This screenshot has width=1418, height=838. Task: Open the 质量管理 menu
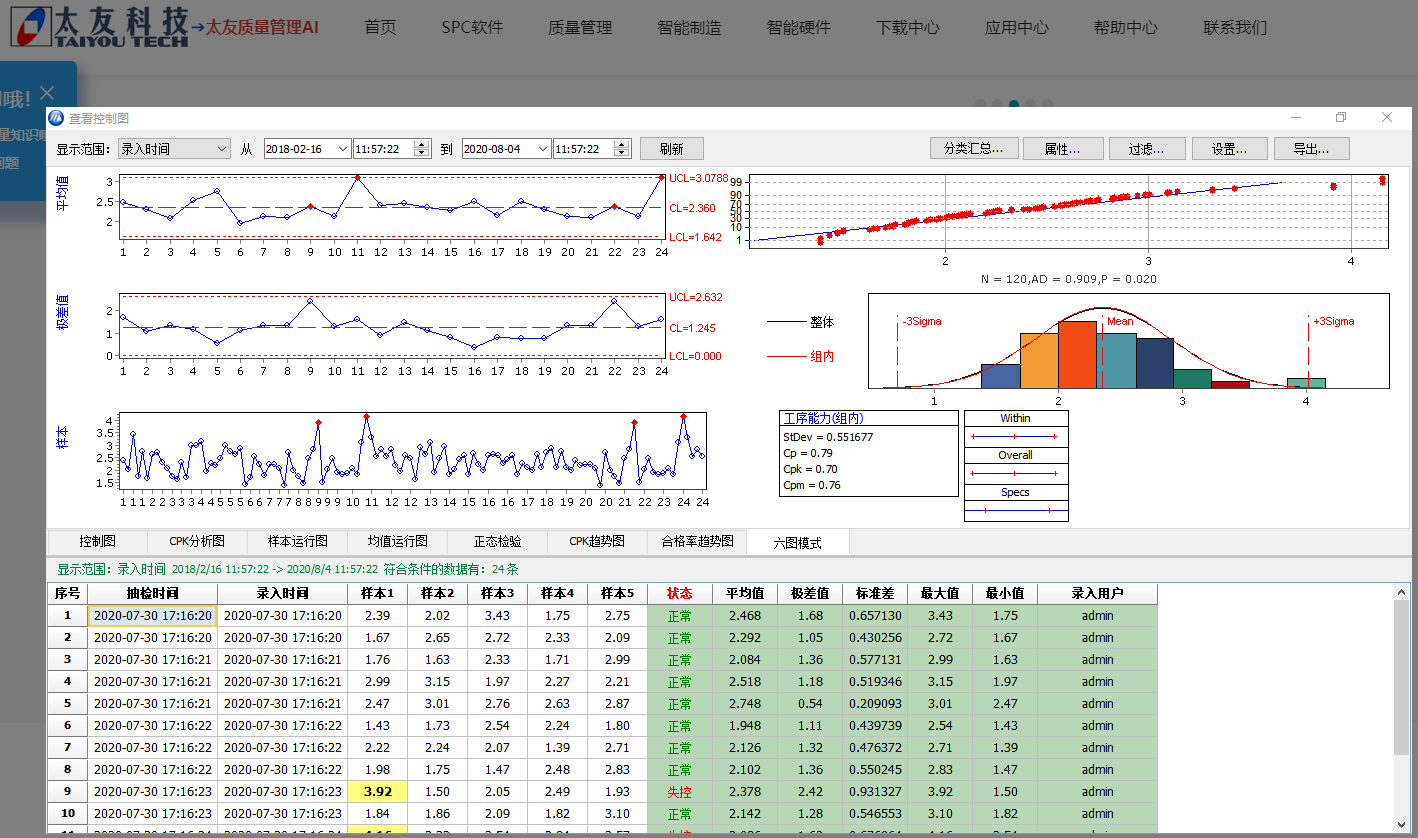(x=580, y=27)
